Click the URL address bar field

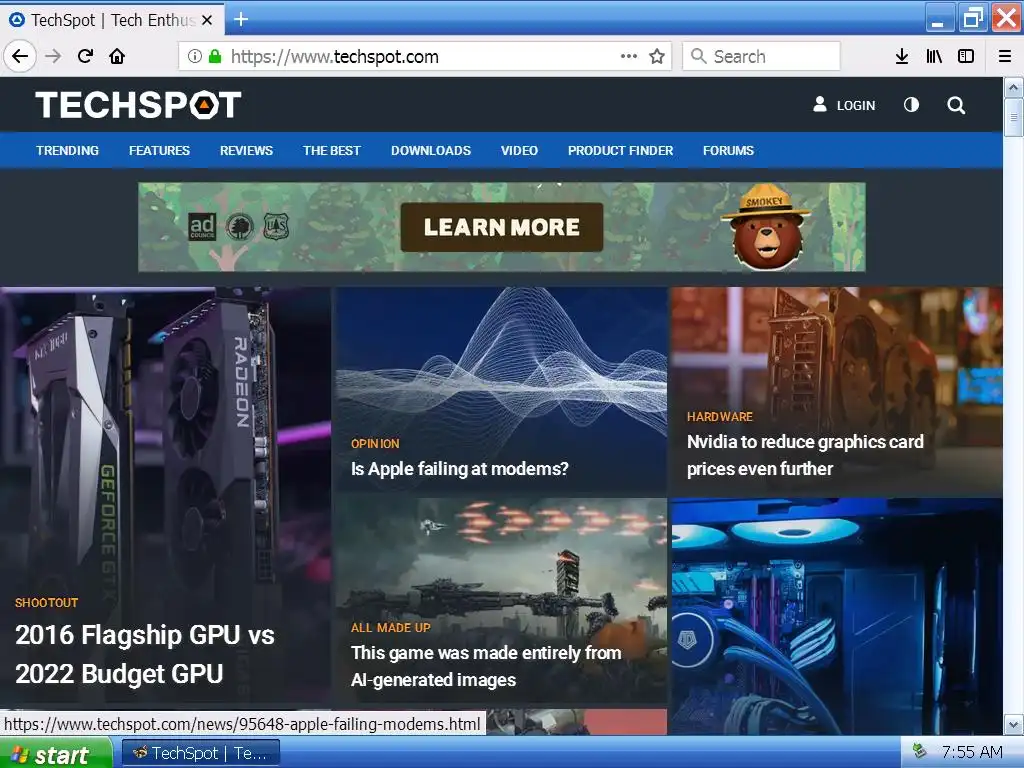pos(424,57)
